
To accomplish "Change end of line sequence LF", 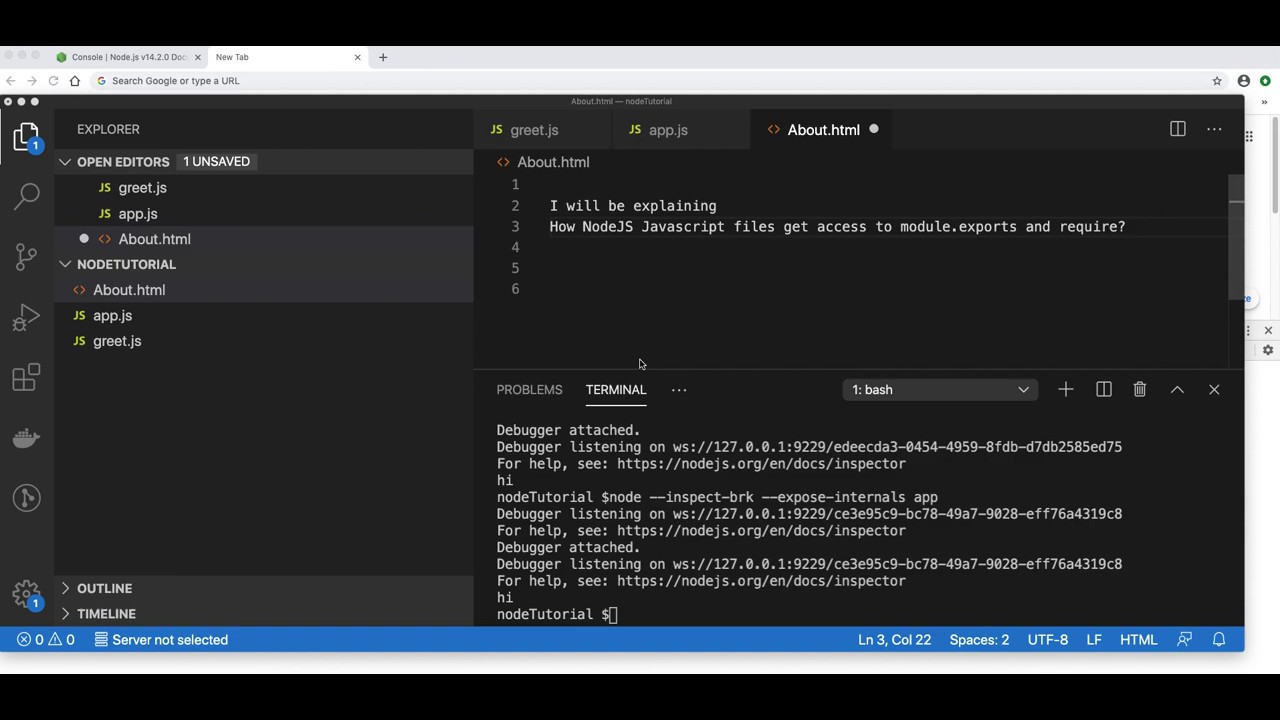I will 1094,640.
